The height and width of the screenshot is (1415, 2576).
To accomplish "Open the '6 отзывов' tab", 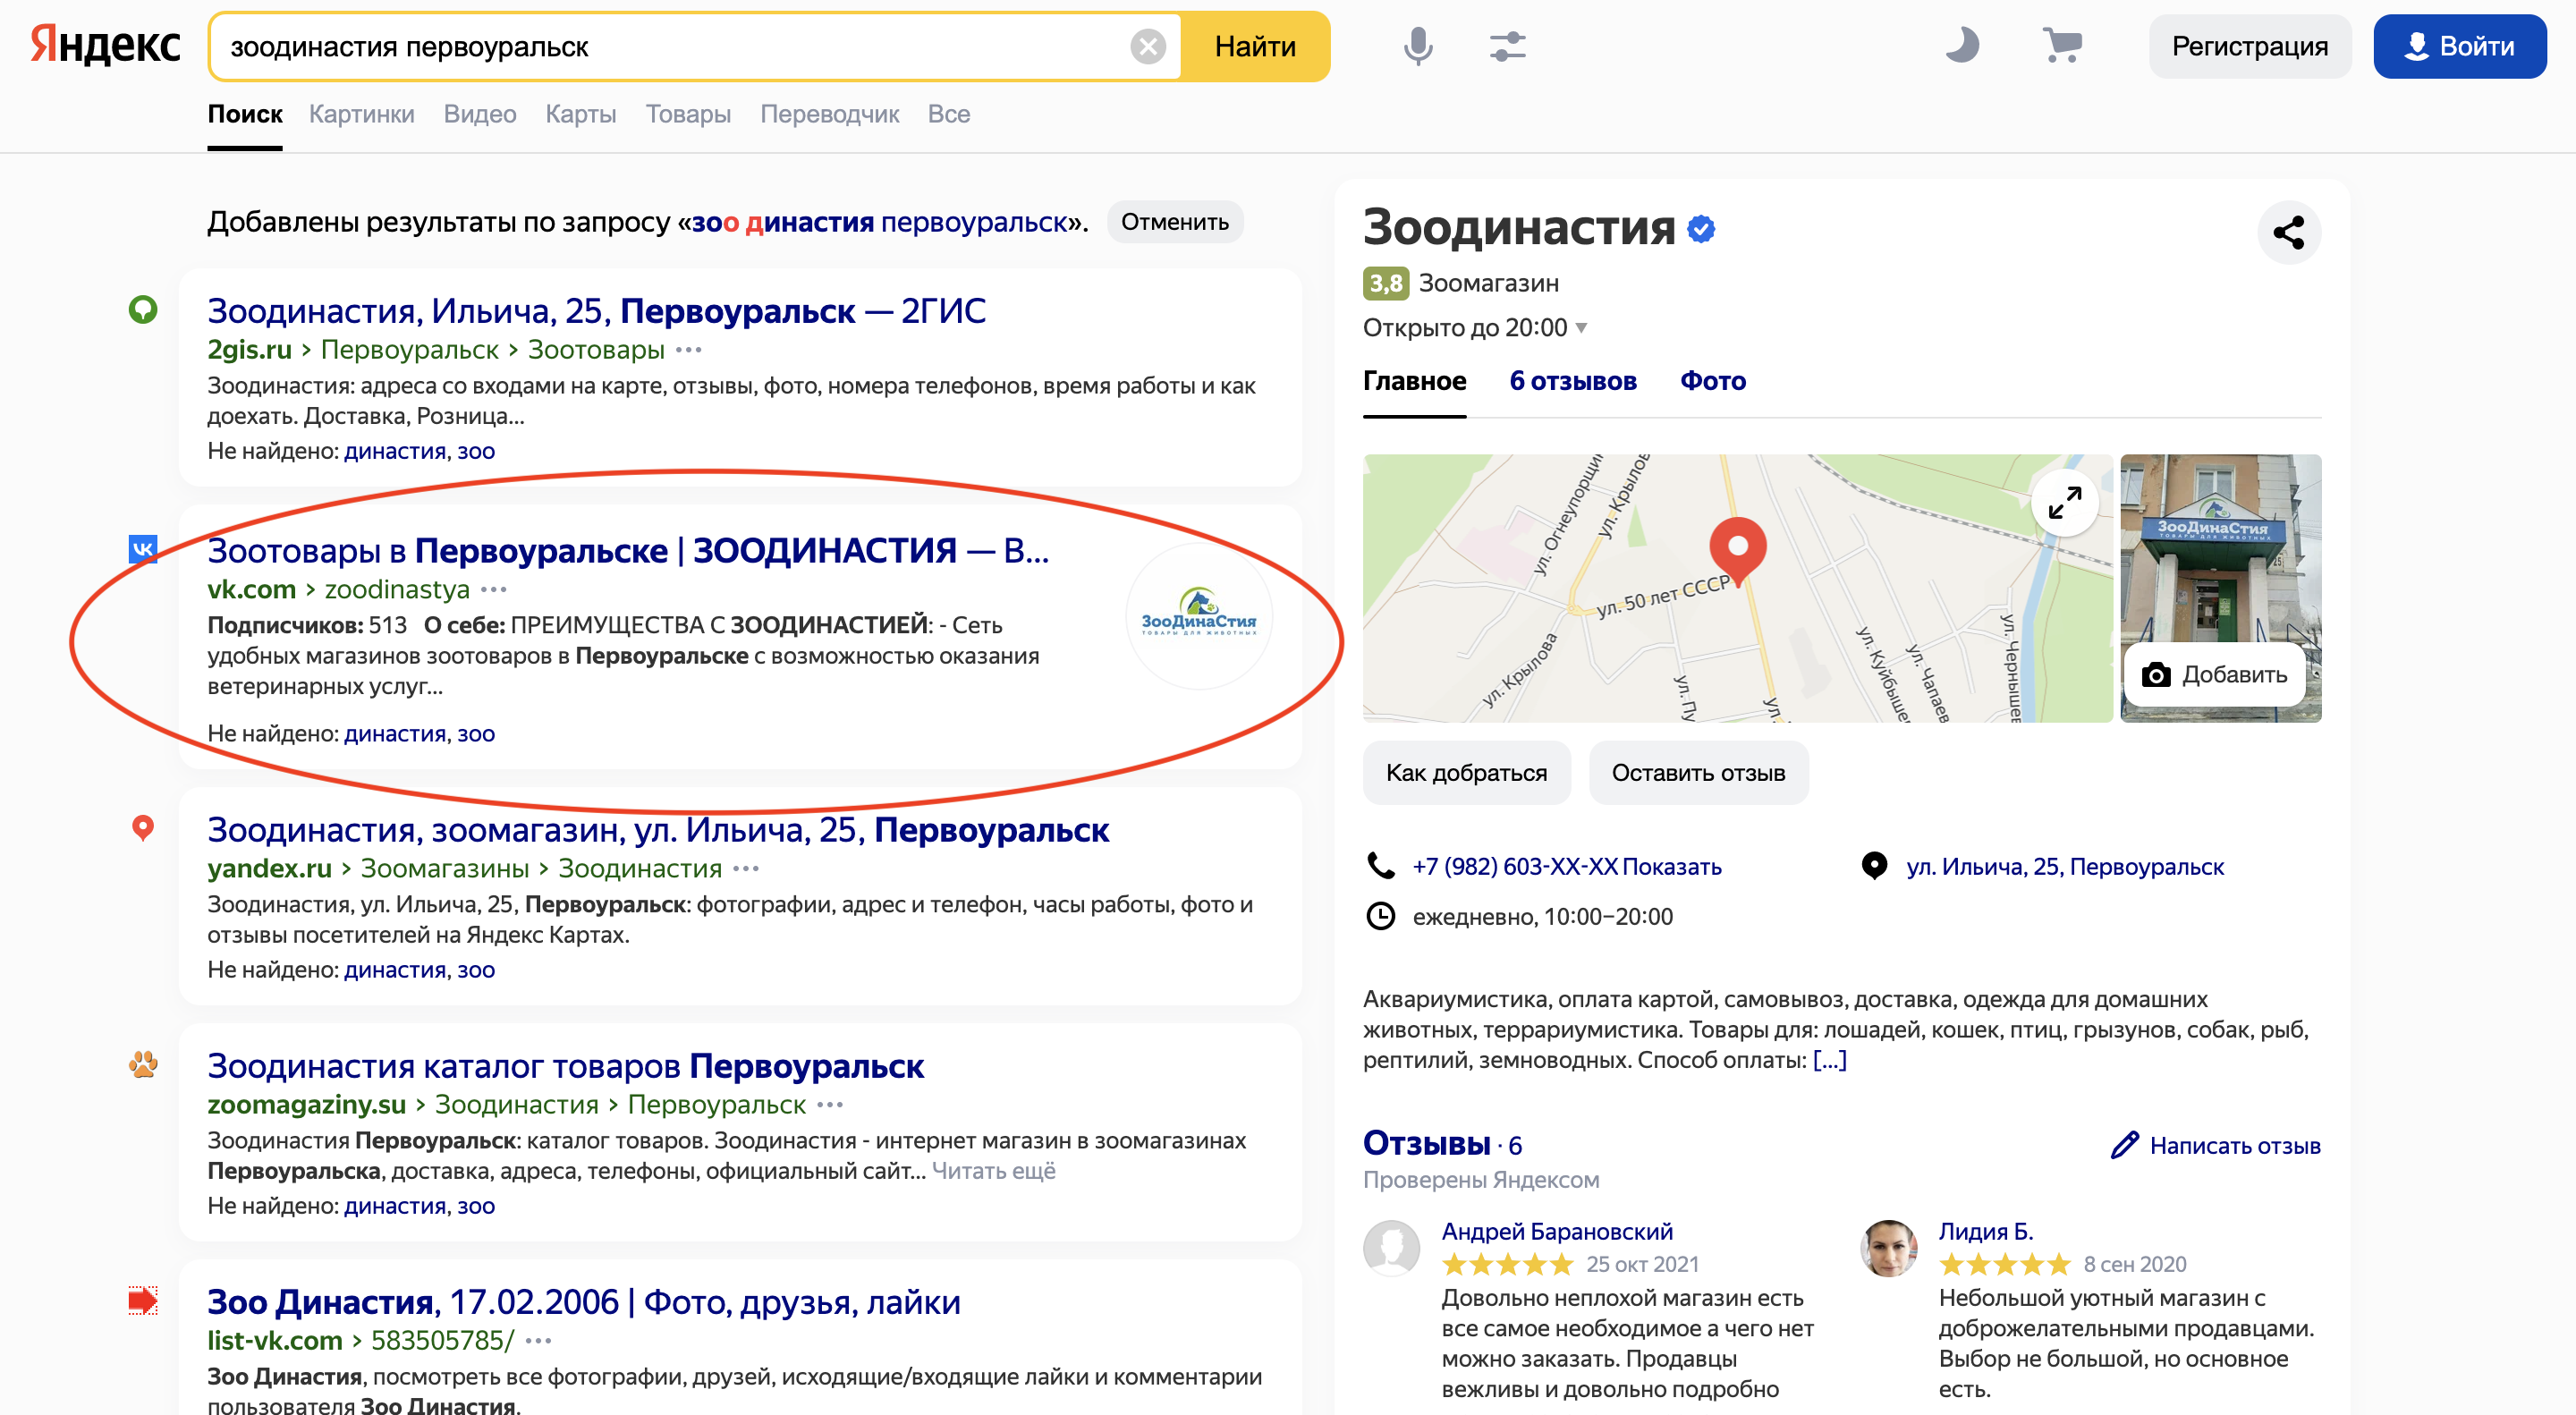I will click(1573, 381).
